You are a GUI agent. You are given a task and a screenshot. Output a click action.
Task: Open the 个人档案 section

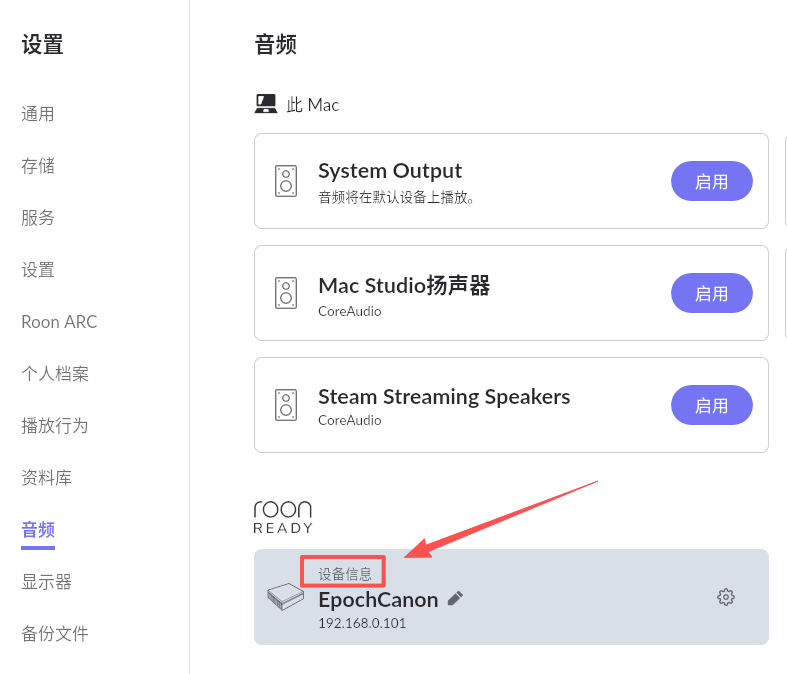click(55, 374)
